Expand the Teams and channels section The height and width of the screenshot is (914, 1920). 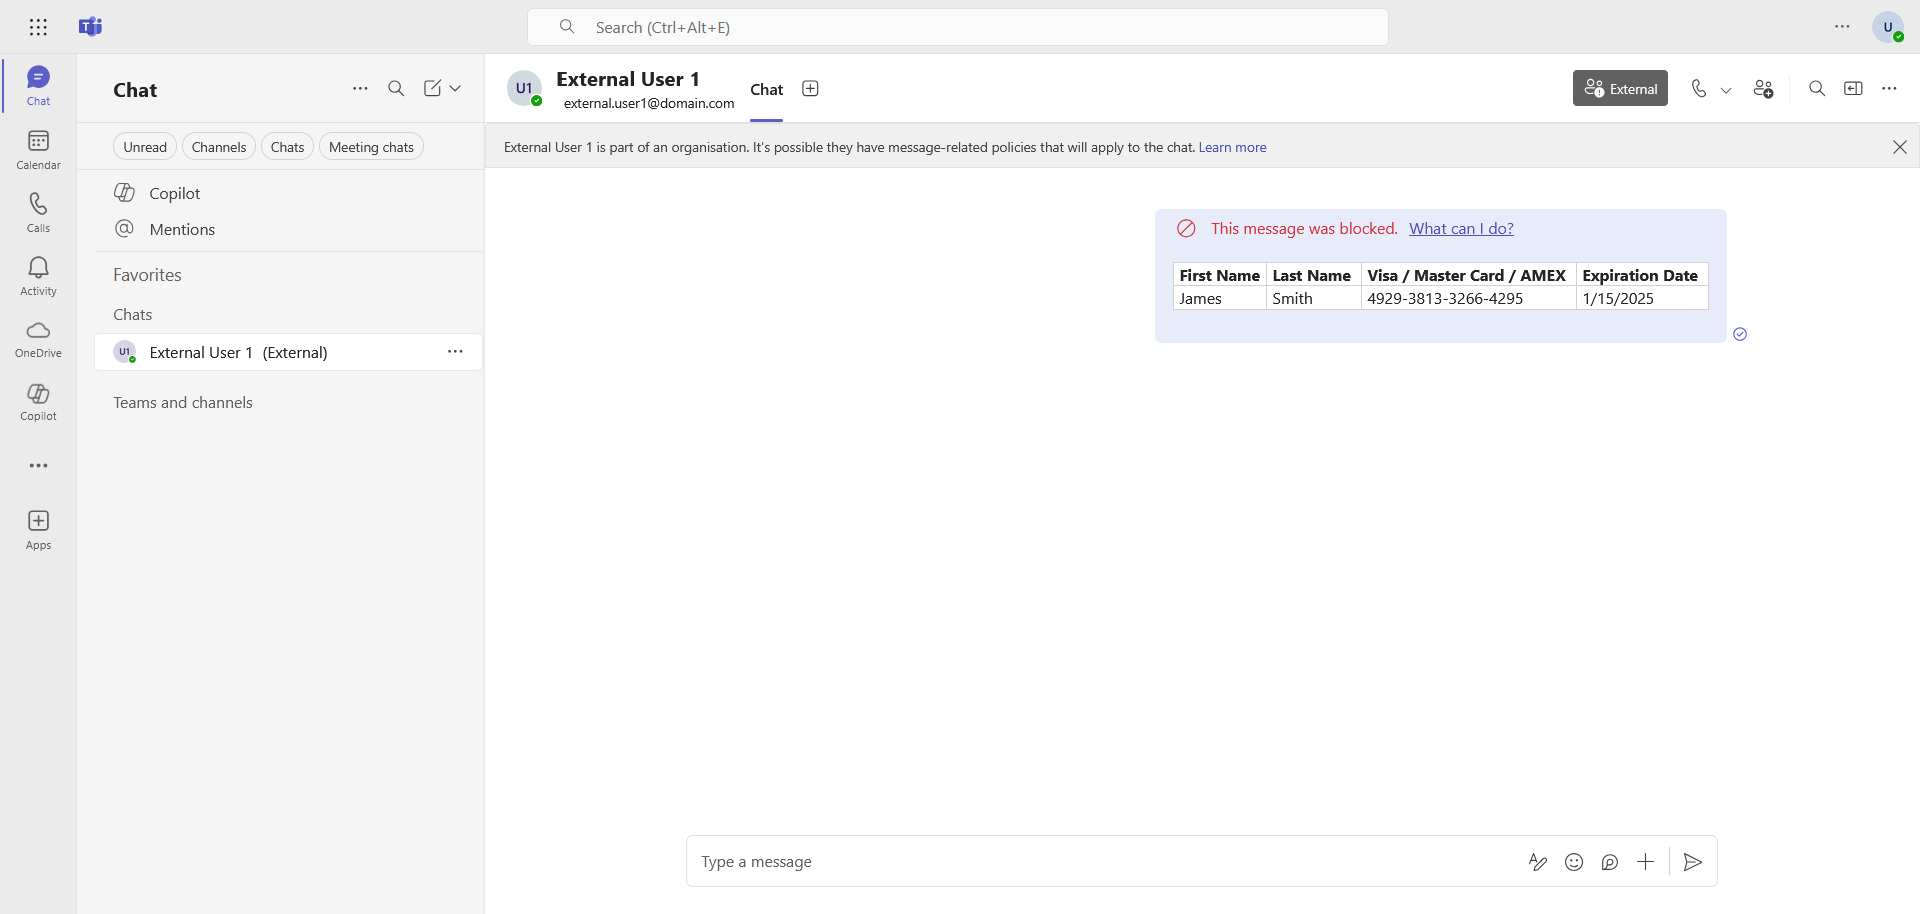coord(183,402)
